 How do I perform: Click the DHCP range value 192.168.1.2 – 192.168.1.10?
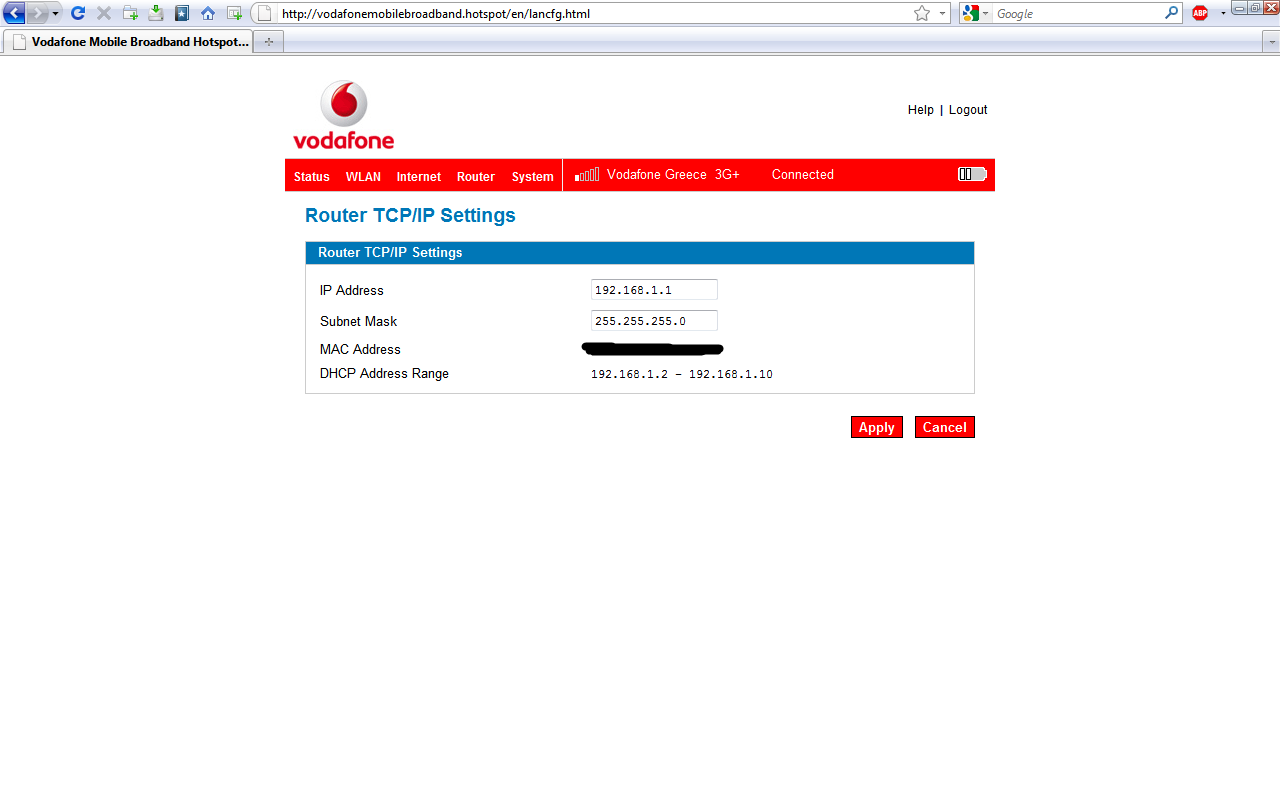click(x=682, y=374)
